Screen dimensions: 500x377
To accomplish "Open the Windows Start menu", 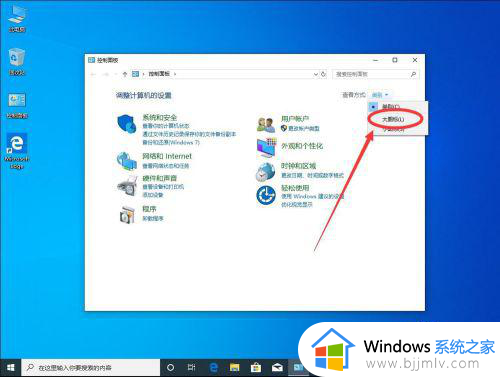I will coord(10,368).
